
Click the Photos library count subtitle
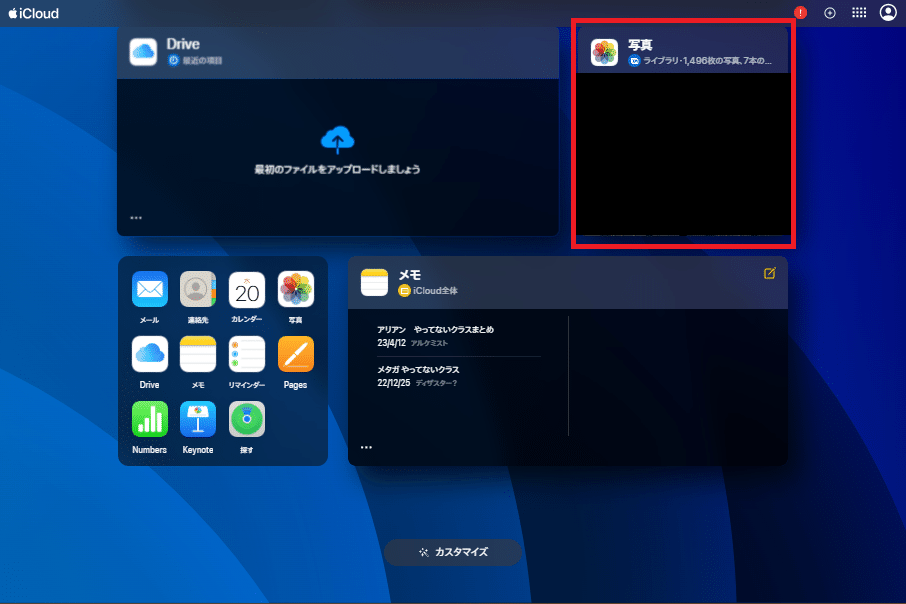[x=707, y=61]
